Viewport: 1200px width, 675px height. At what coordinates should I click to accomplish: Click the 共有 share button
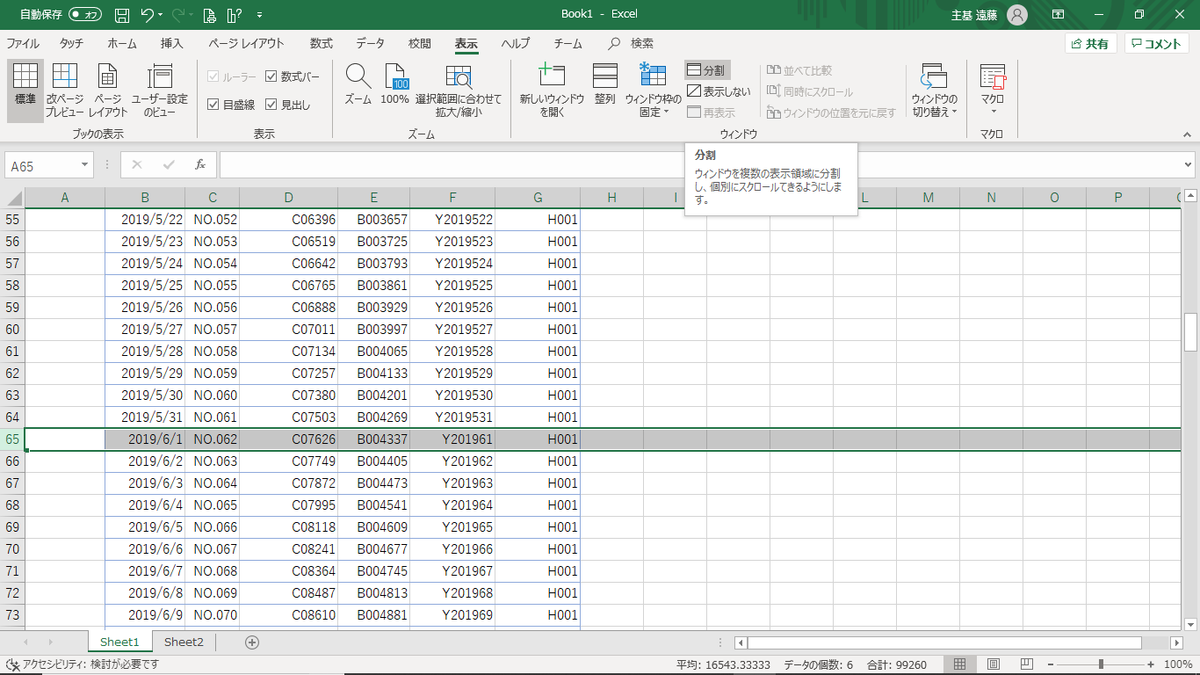(1090, 44)
